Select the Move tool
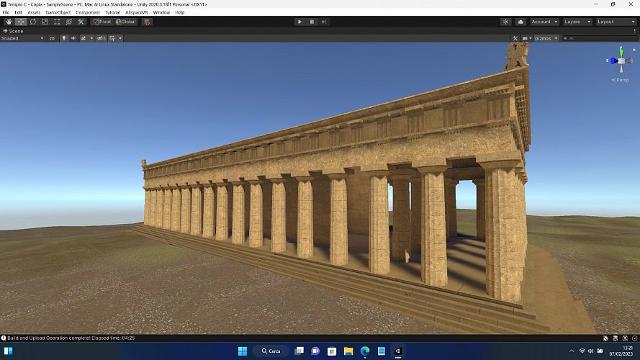The width and height of the screenshot is (640, 360). 21,22
